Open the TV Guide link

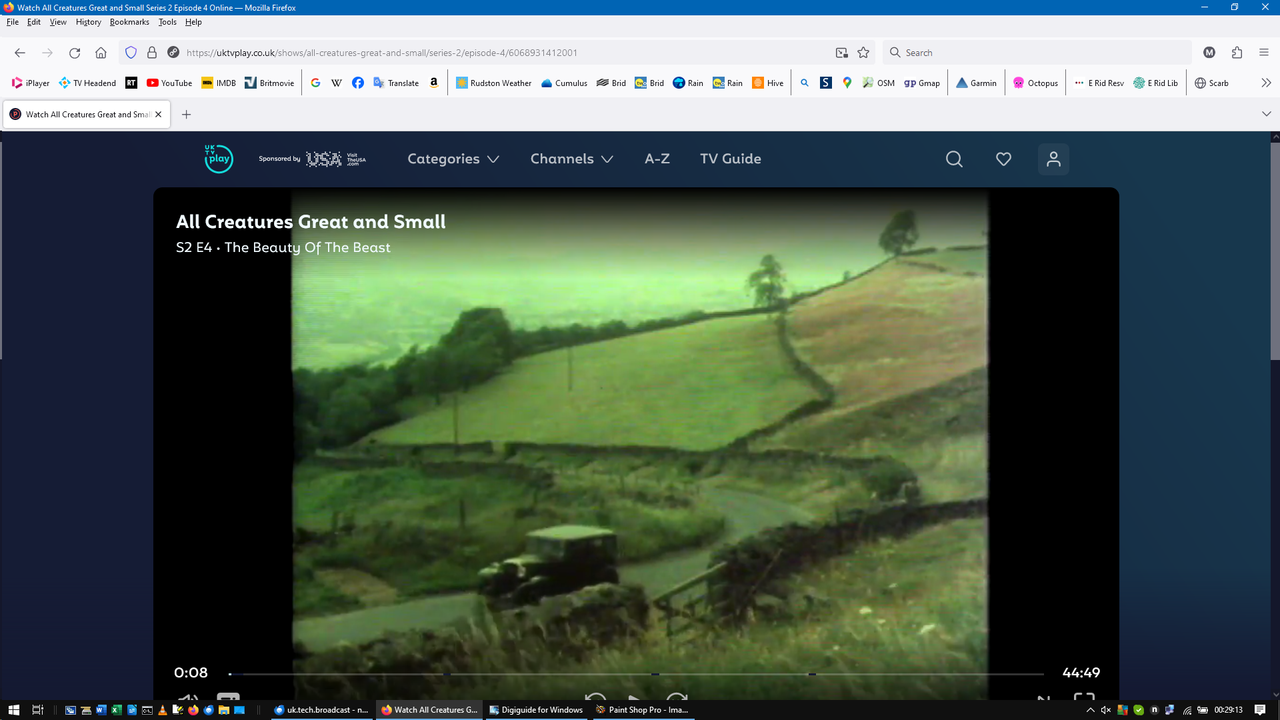coord(730,159)
